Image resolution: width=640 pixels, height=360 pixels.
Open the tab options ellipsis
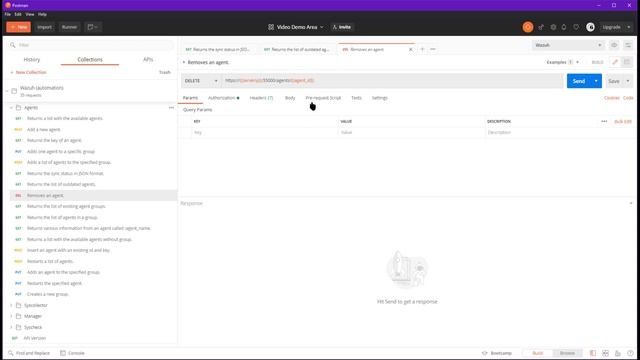(x=433, y=49)
